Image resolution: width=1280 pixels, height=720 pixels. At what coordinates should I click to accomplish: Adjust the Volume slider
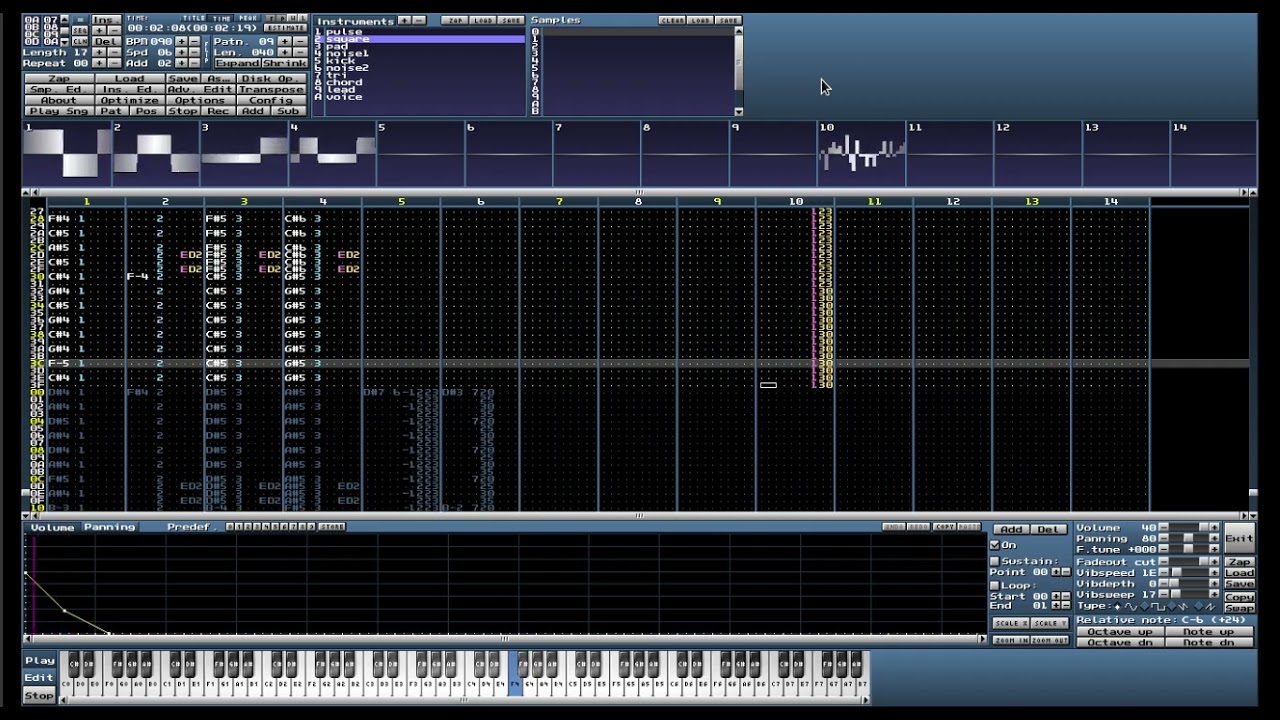coord(1189,527)
